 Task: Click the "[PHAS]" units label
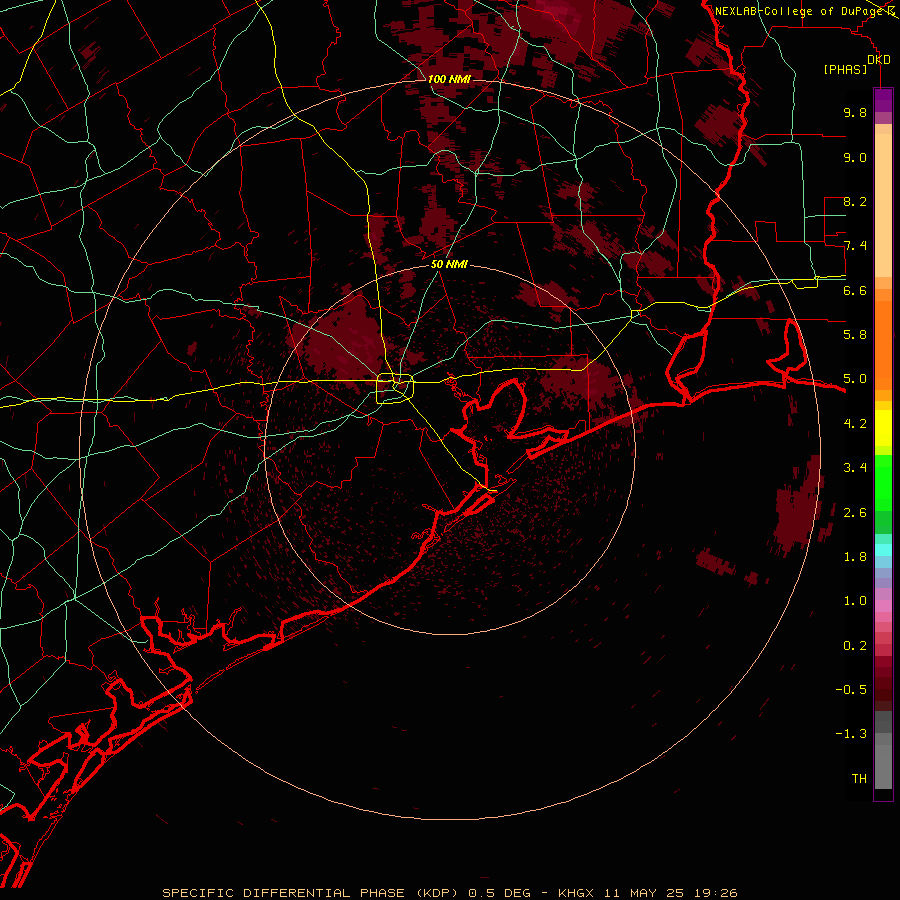[845, 70]
